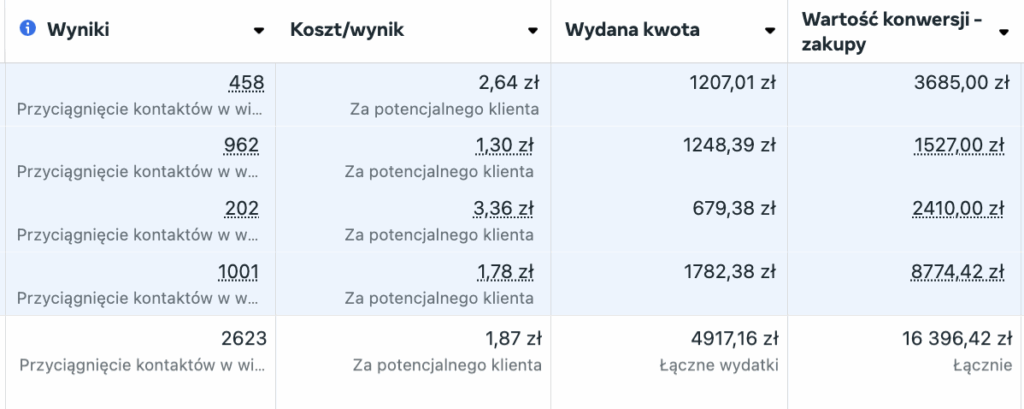
Task: Open the 1,78 zł cost per result
Action: pos(505,271)
